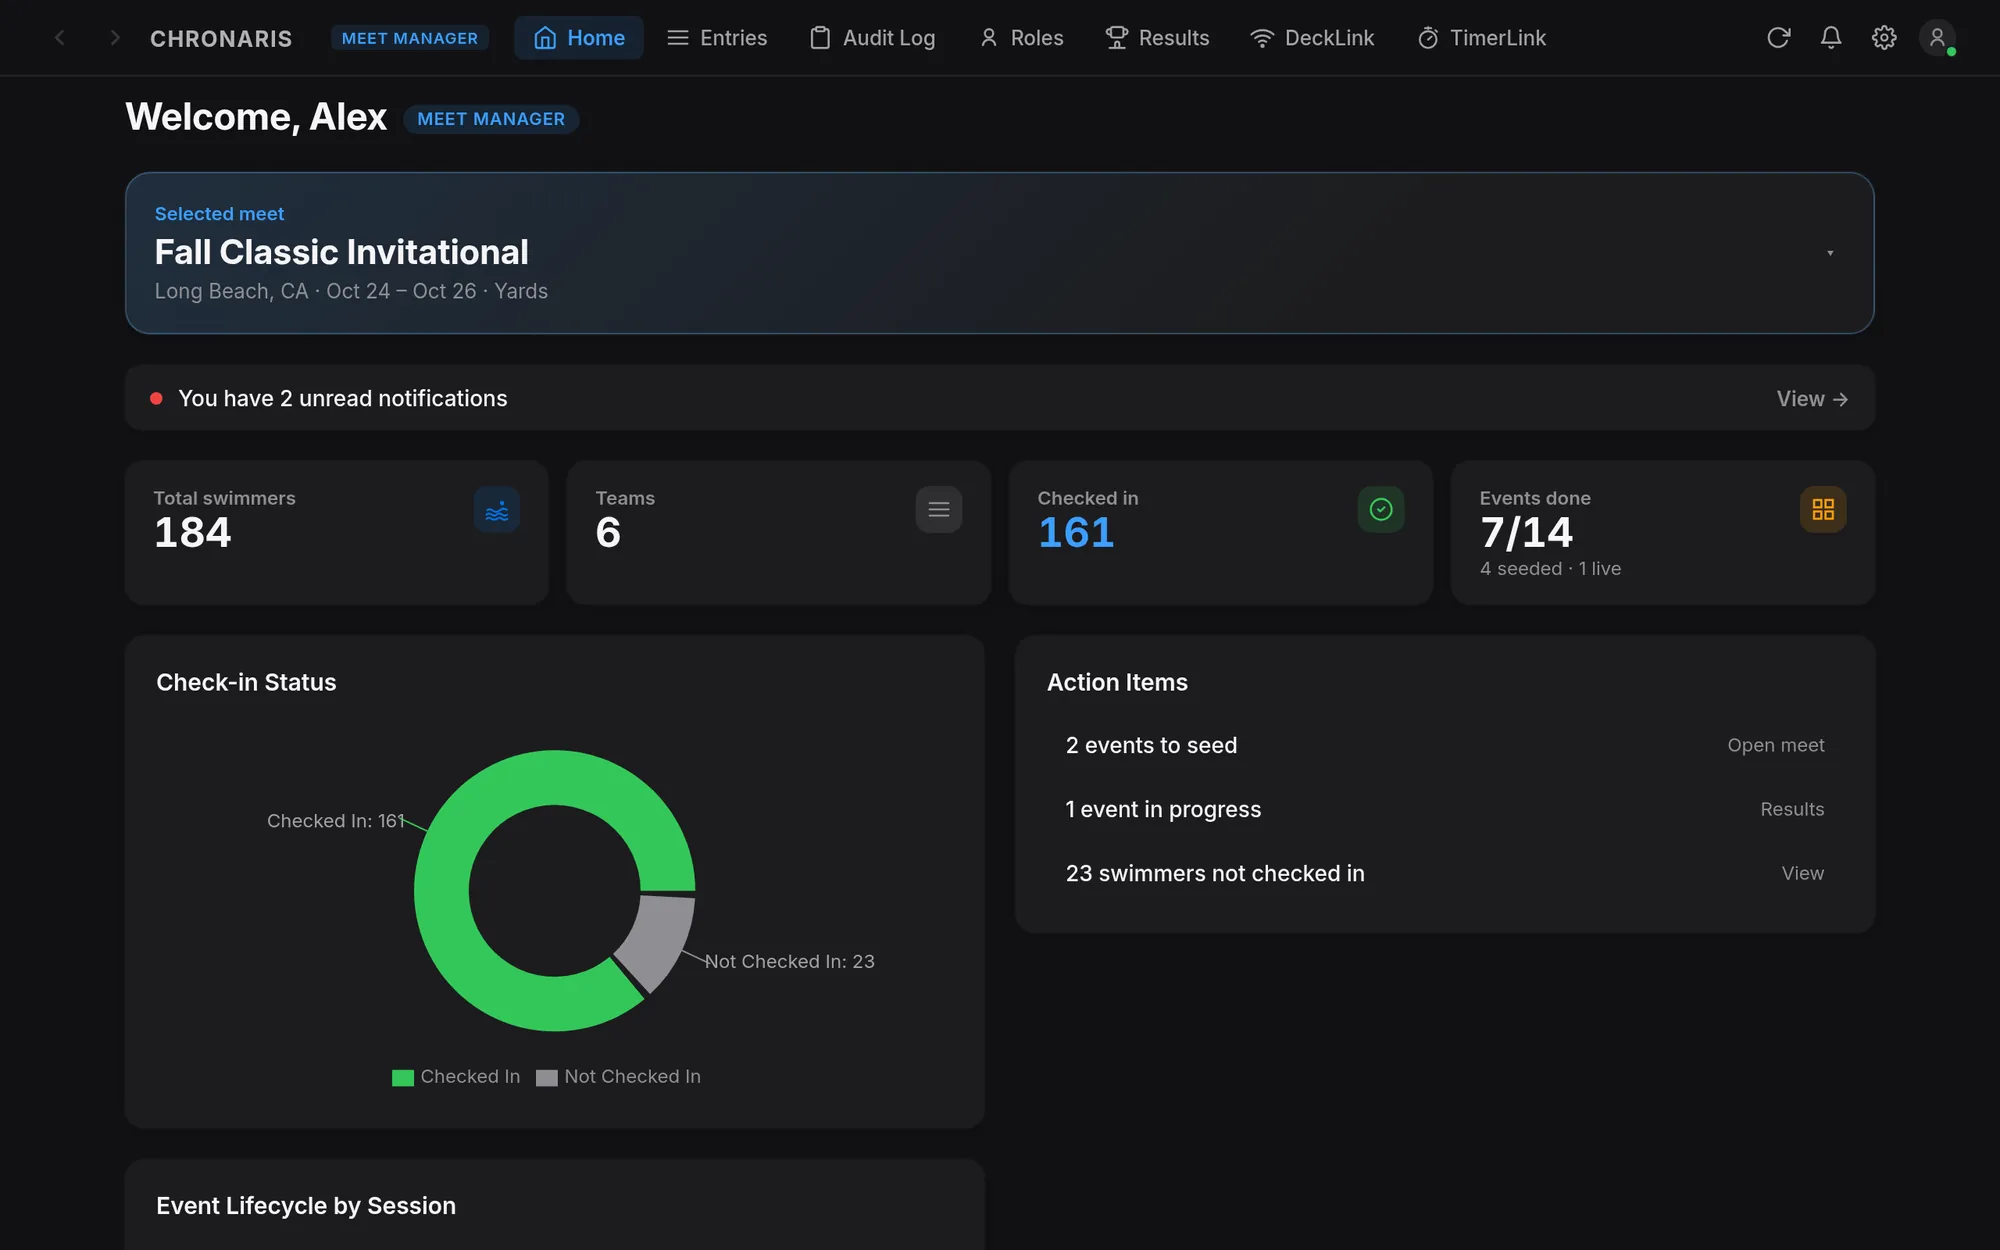Click the 'Selected meet' label
The height and width of the screenshot is (1250, 2000).
coord(220,214)
